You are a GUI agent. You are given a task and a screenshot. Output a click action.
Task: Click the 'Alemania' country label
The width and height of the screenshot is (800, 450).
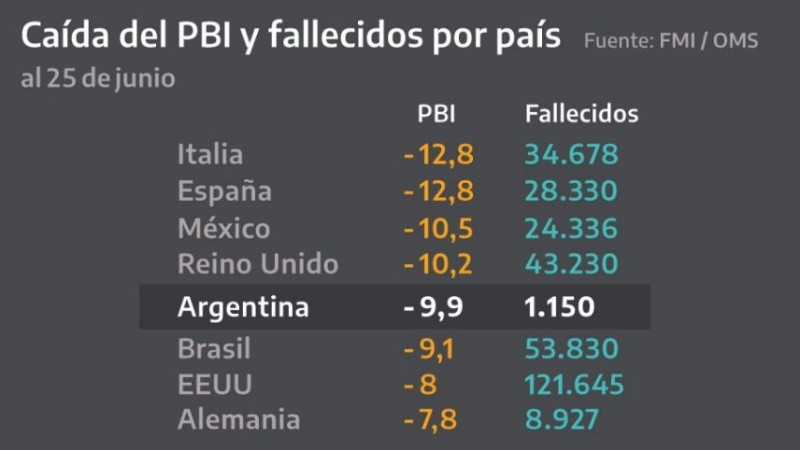point(238,420)
